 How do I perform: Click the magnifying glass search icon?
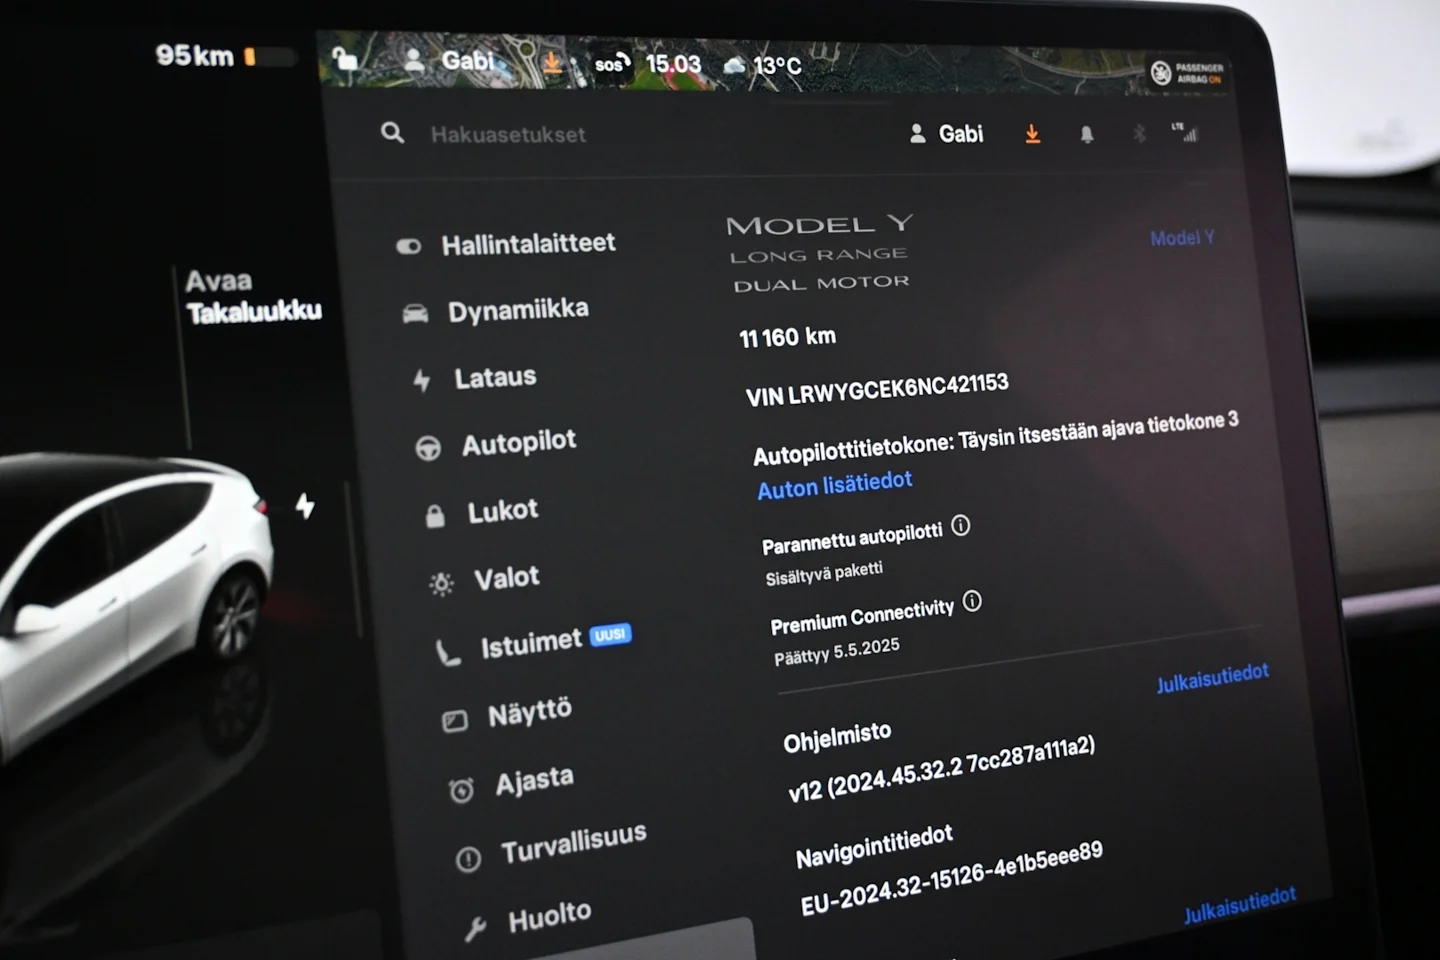pyautogui.click(x=392, y=133)
